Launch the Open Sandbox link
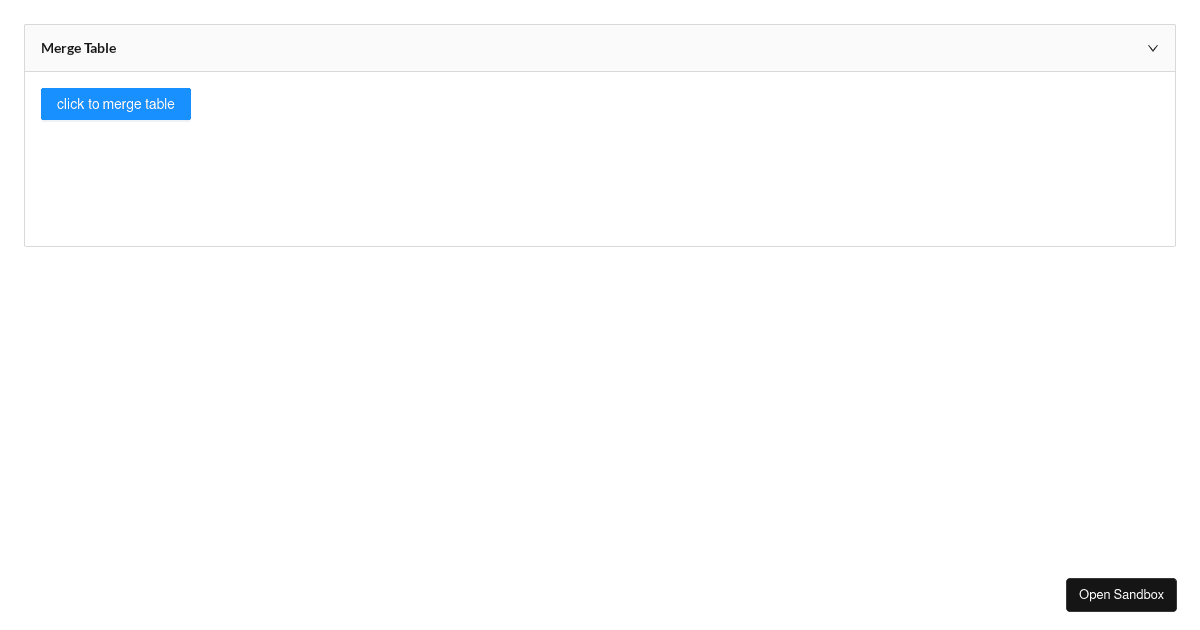Viewport: 1200px width, 630px height. tap(1121, 595)
